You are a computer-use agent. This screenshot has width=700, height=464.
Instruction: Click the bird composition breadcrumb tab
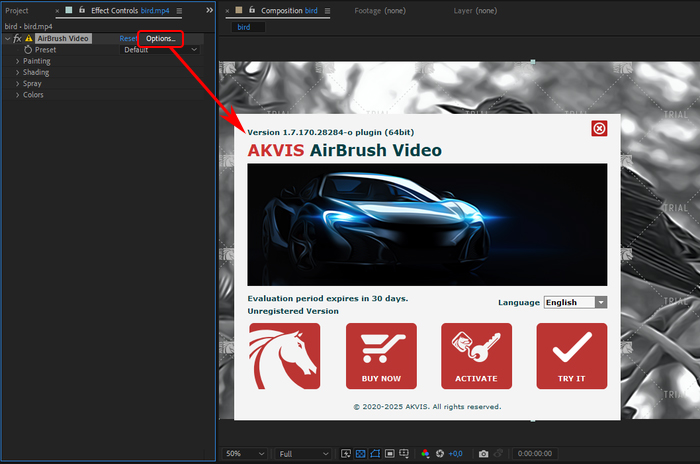coord(248,27)
